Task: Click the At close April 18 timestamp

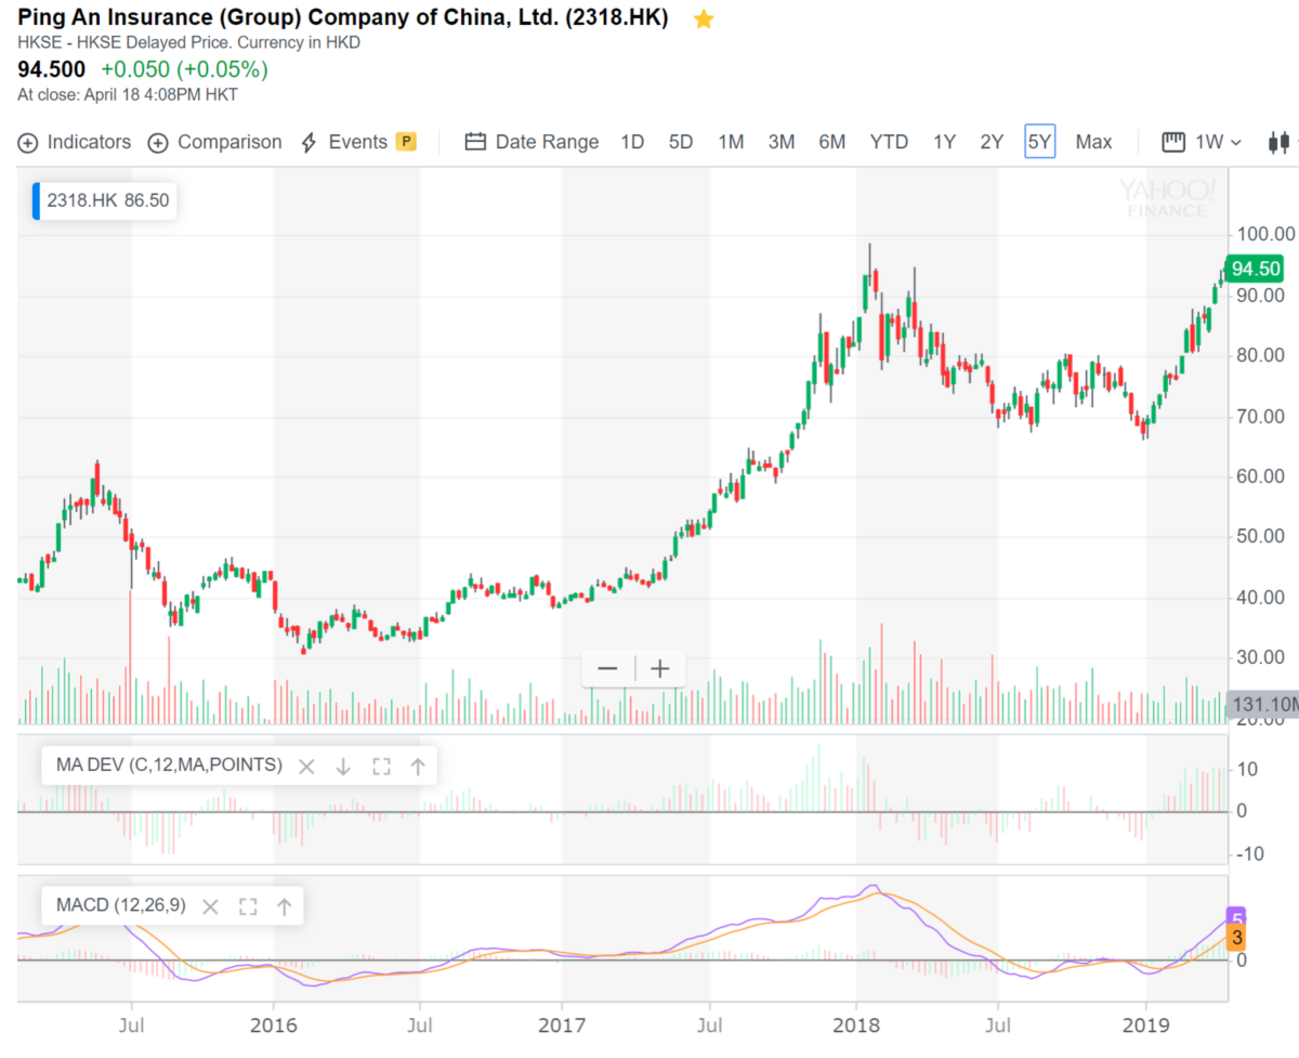Action: click(x=127, y=95)
